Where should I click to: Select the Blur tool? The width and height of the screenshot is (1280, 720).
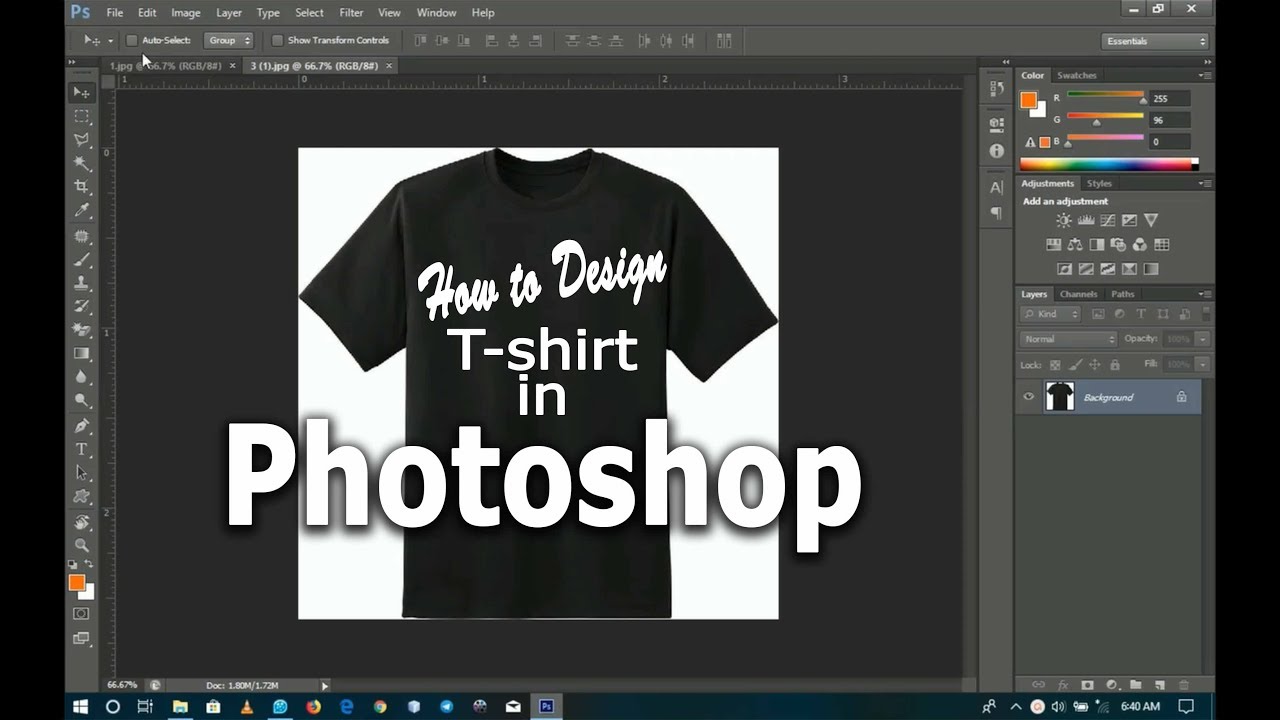pos(81,377)
